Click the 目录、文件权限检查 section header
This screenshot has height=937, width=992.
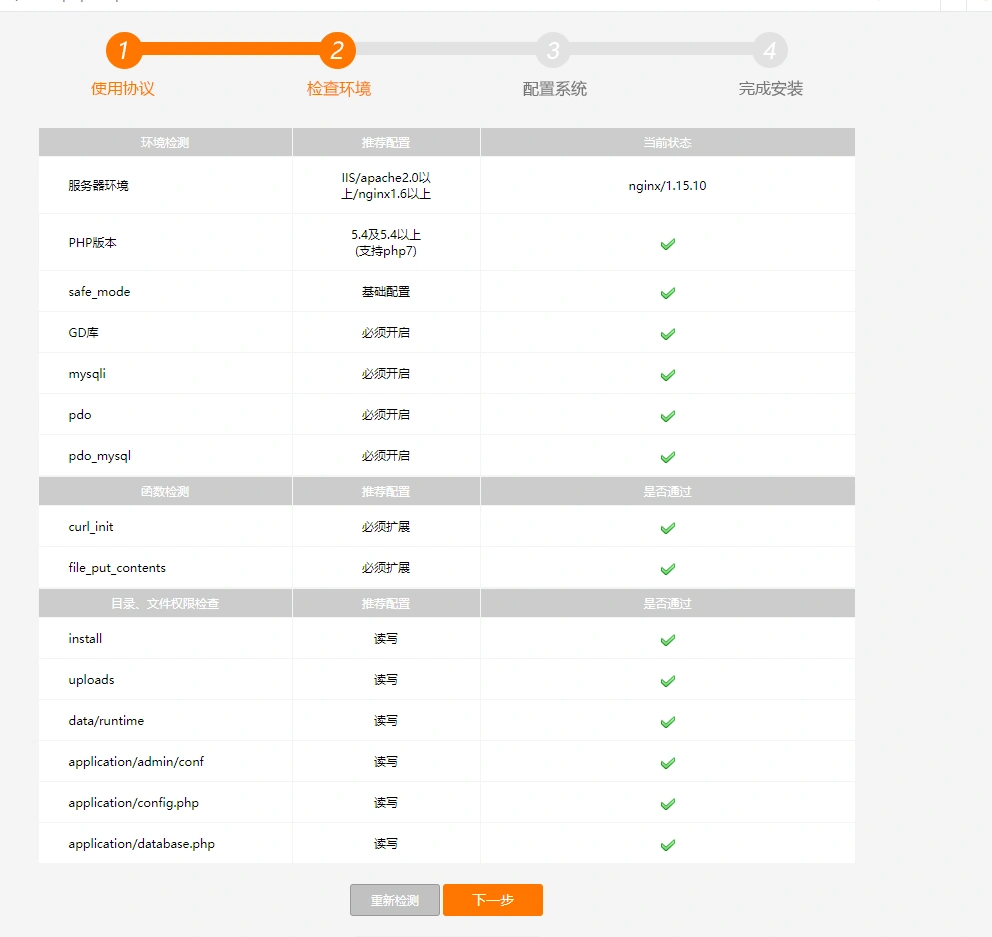point(165,604)
